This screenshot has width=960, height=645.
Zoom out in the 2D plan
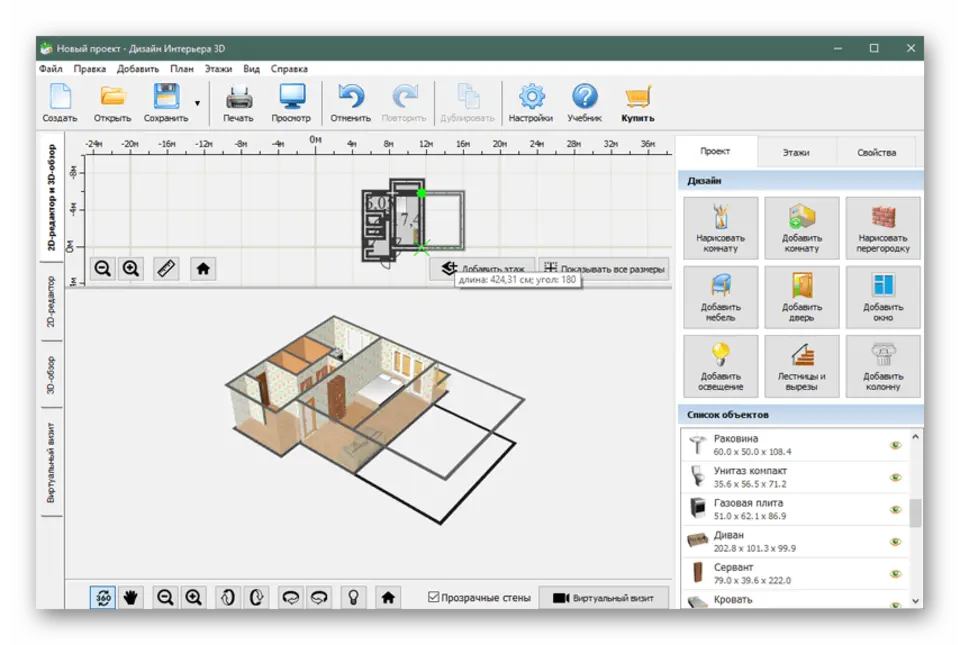[102, 268]
